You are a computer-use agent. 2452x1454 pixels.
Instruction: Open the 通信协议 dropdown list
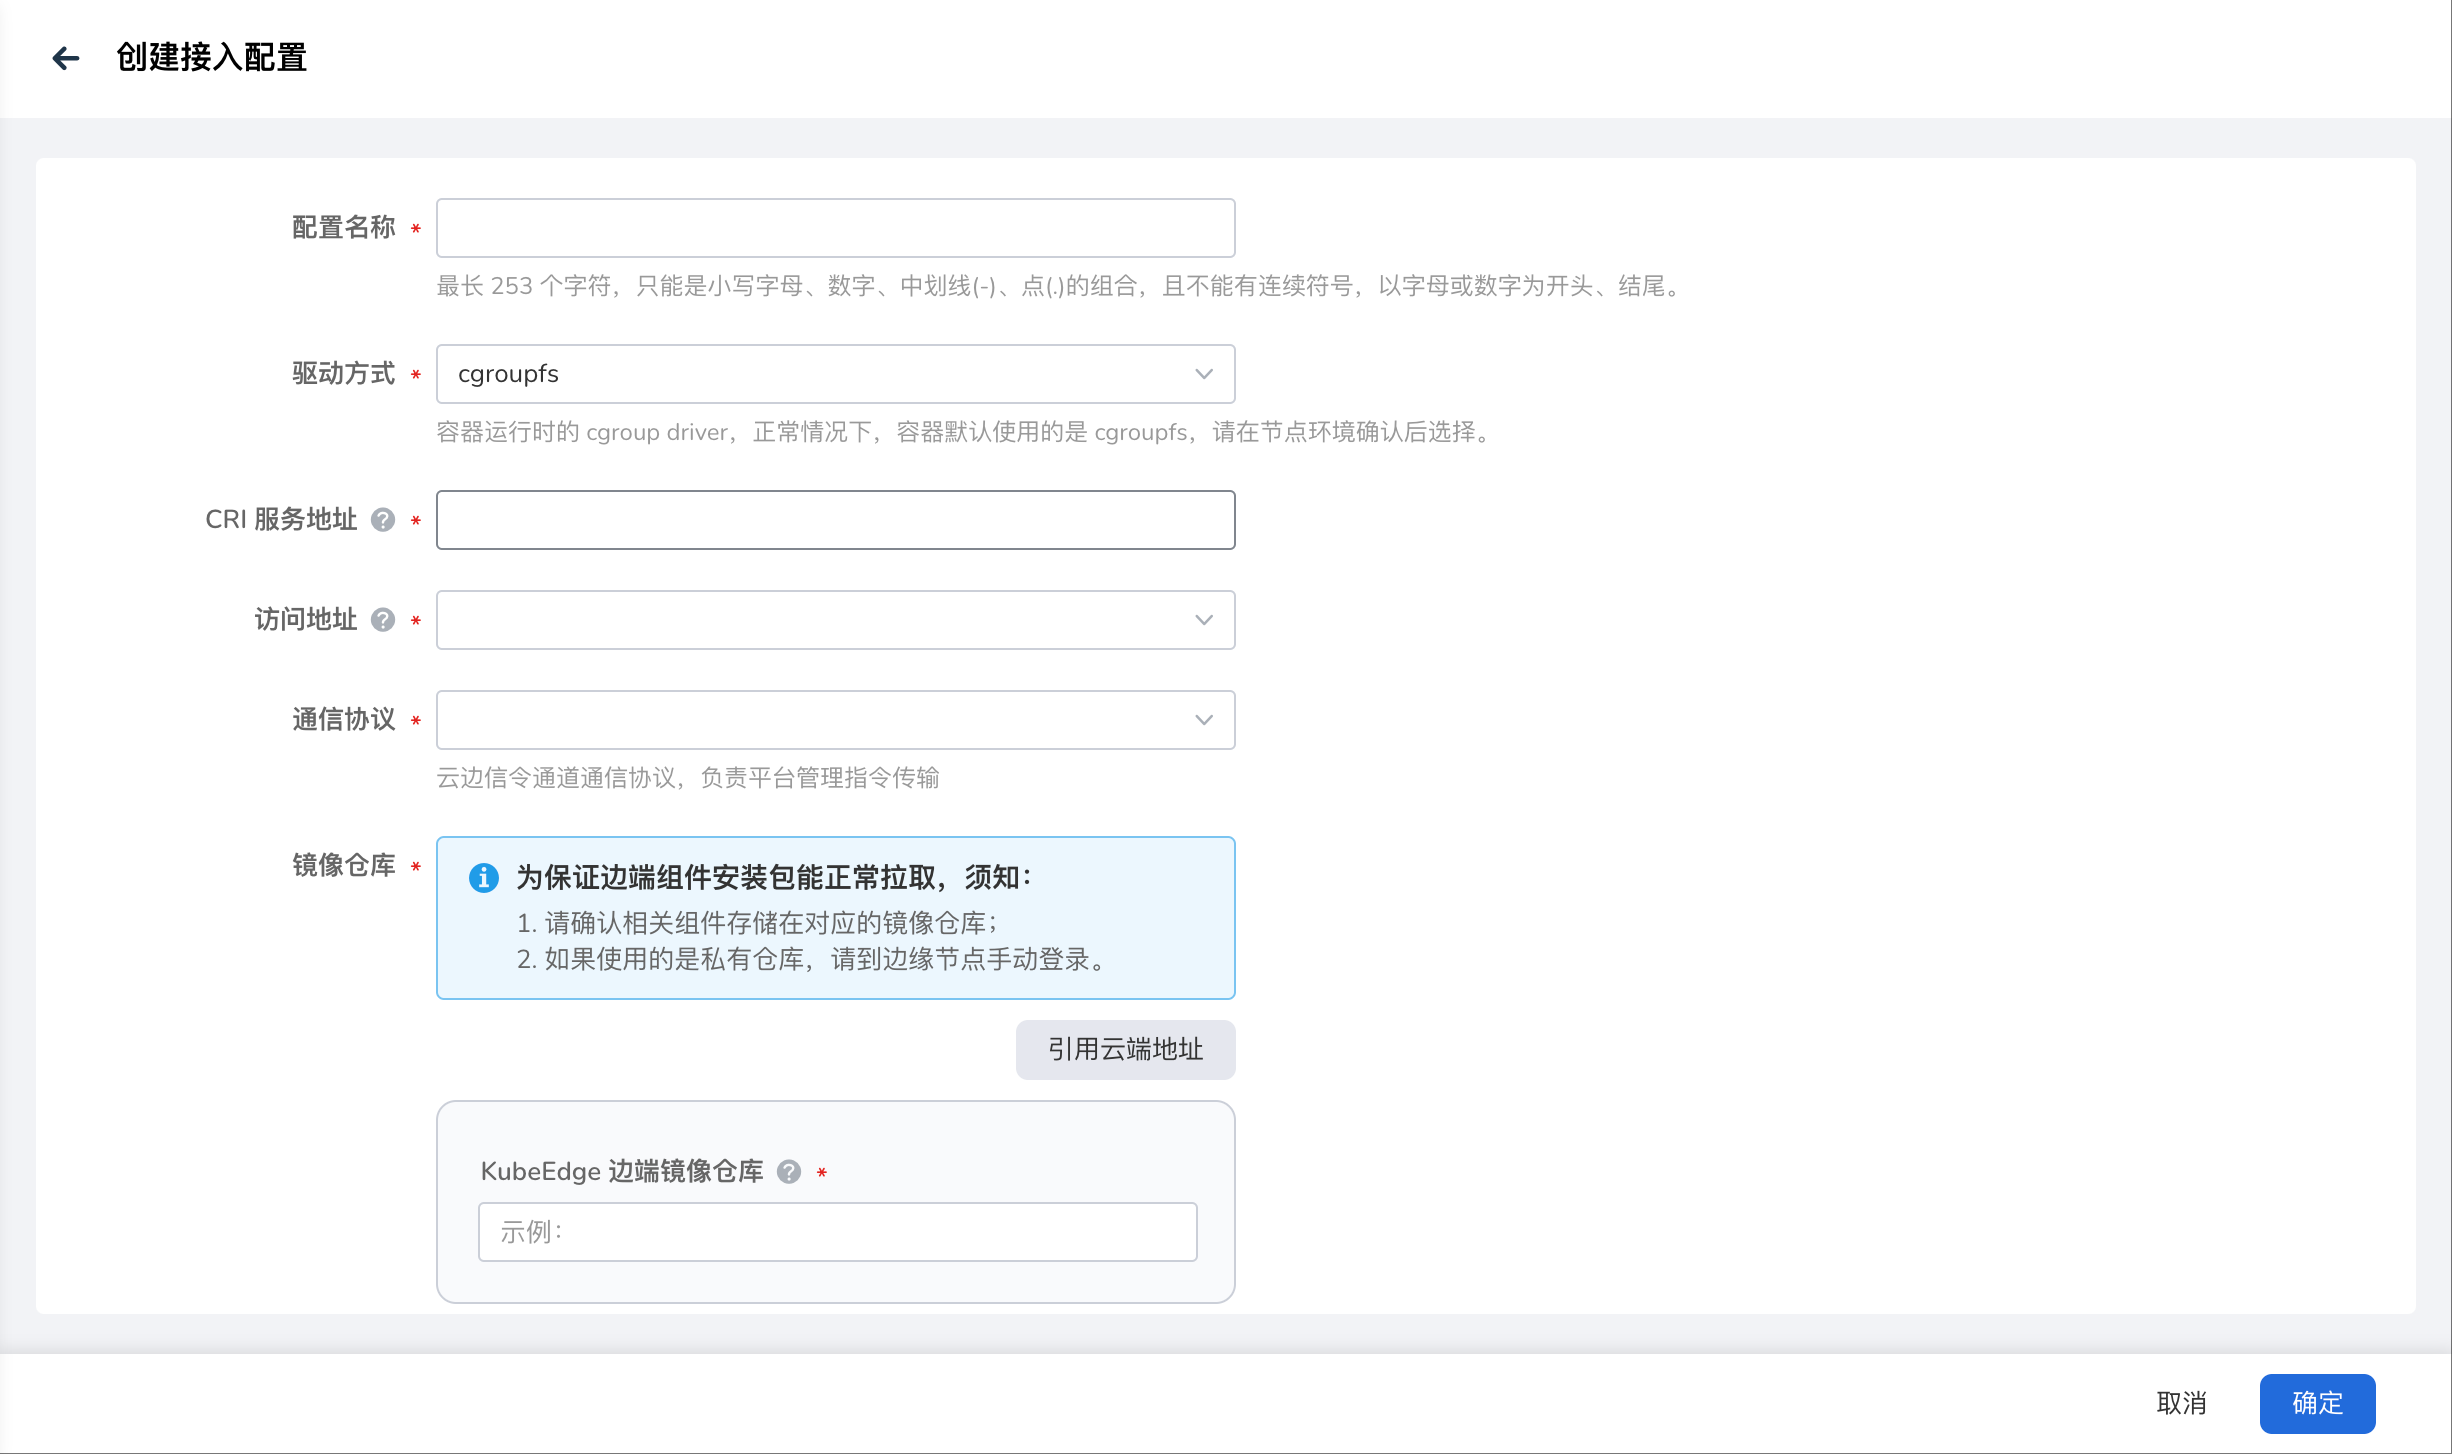(x=834, y=720)
